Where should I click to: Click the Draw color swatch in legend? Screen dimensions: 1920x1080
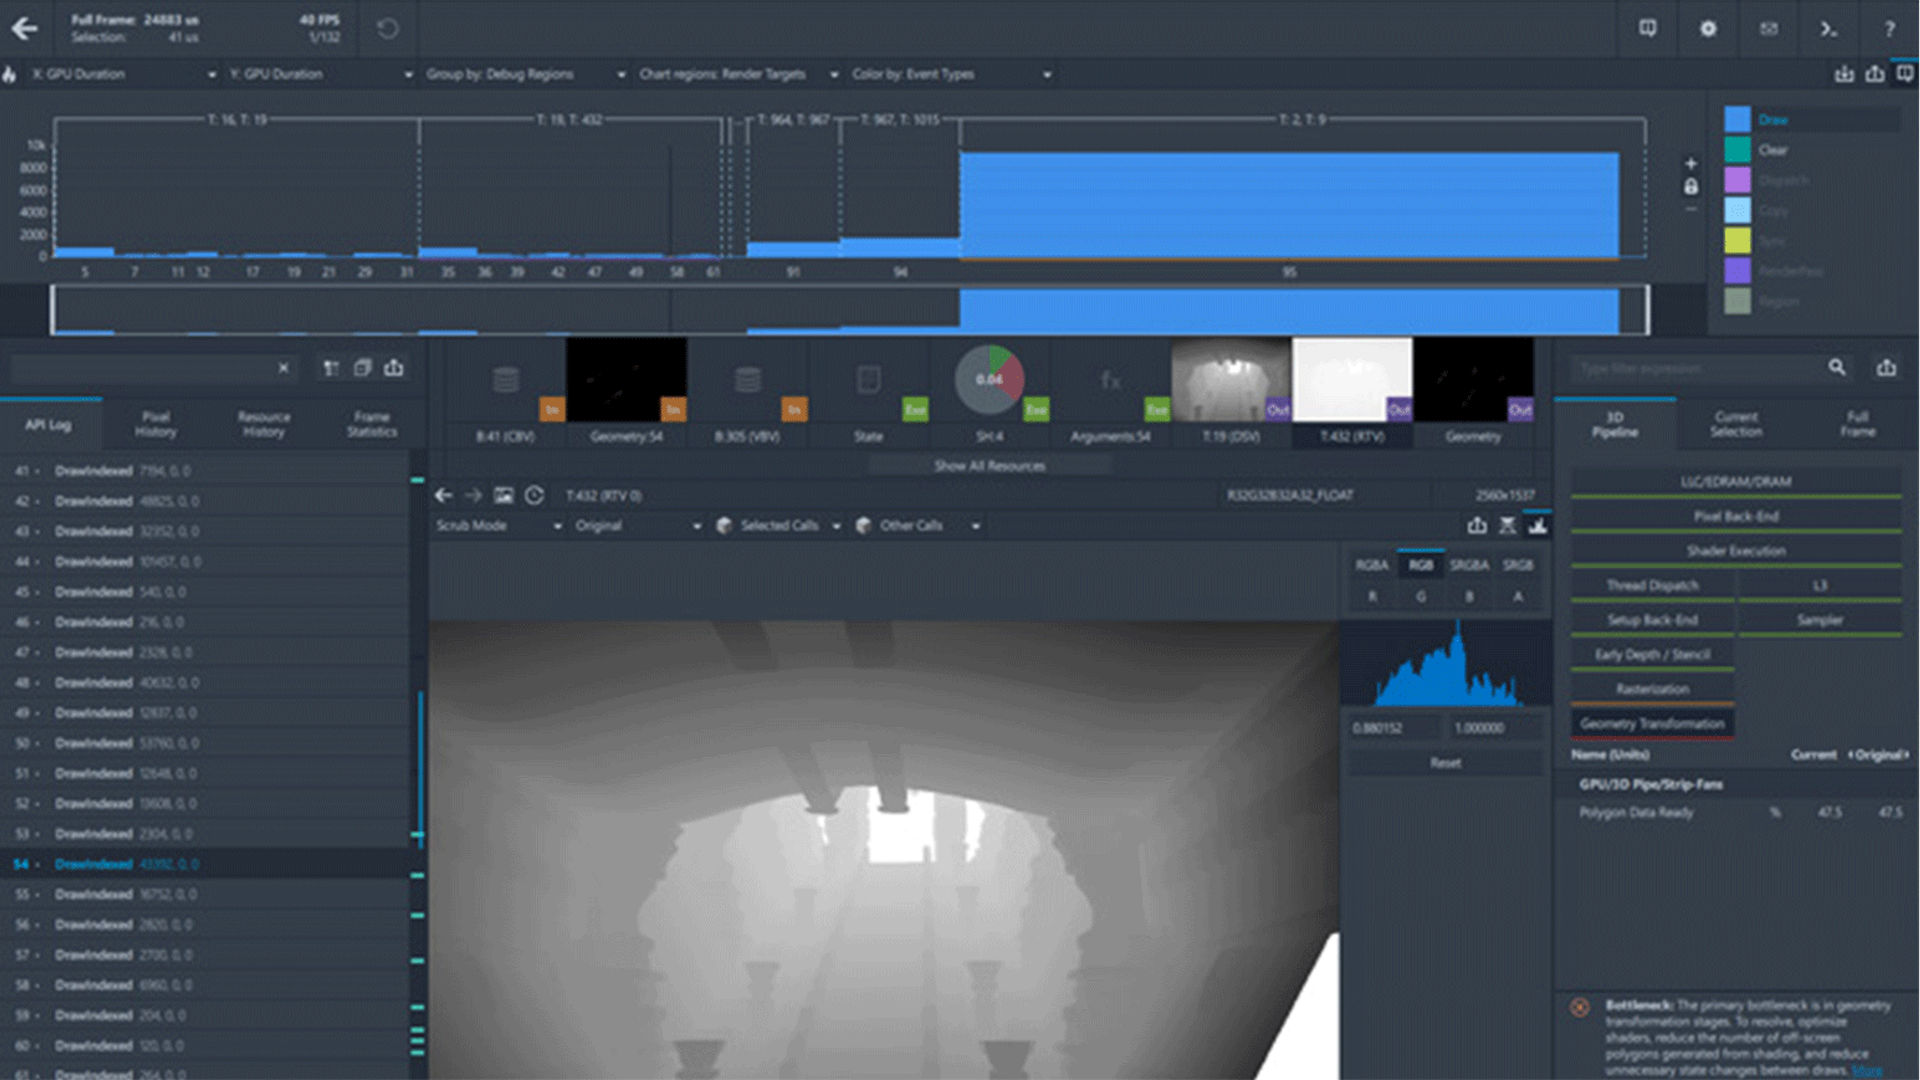point(1738,119)
